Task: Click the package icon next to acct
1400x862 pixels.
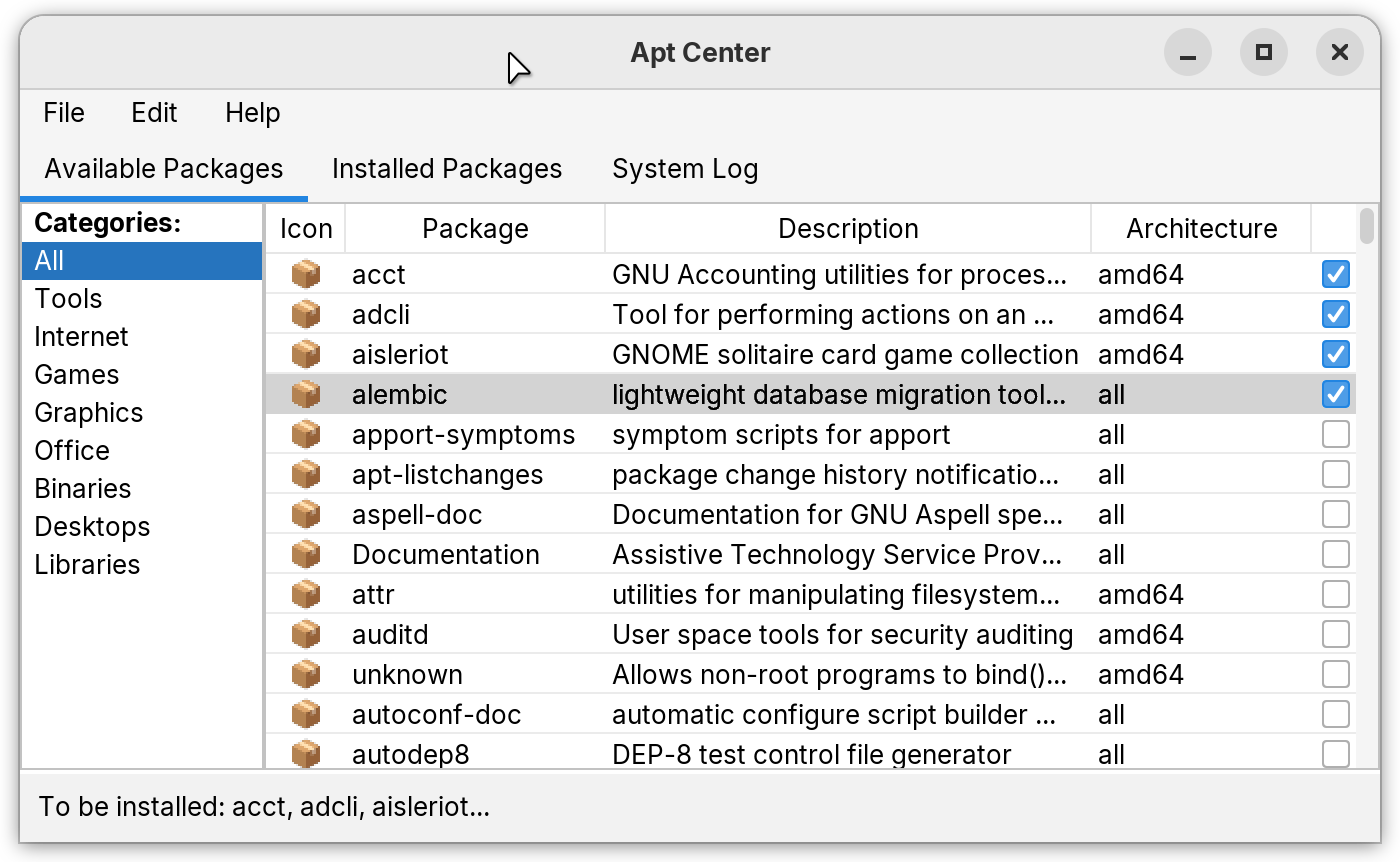Action: pyautogui.click(x=306, y=273)
